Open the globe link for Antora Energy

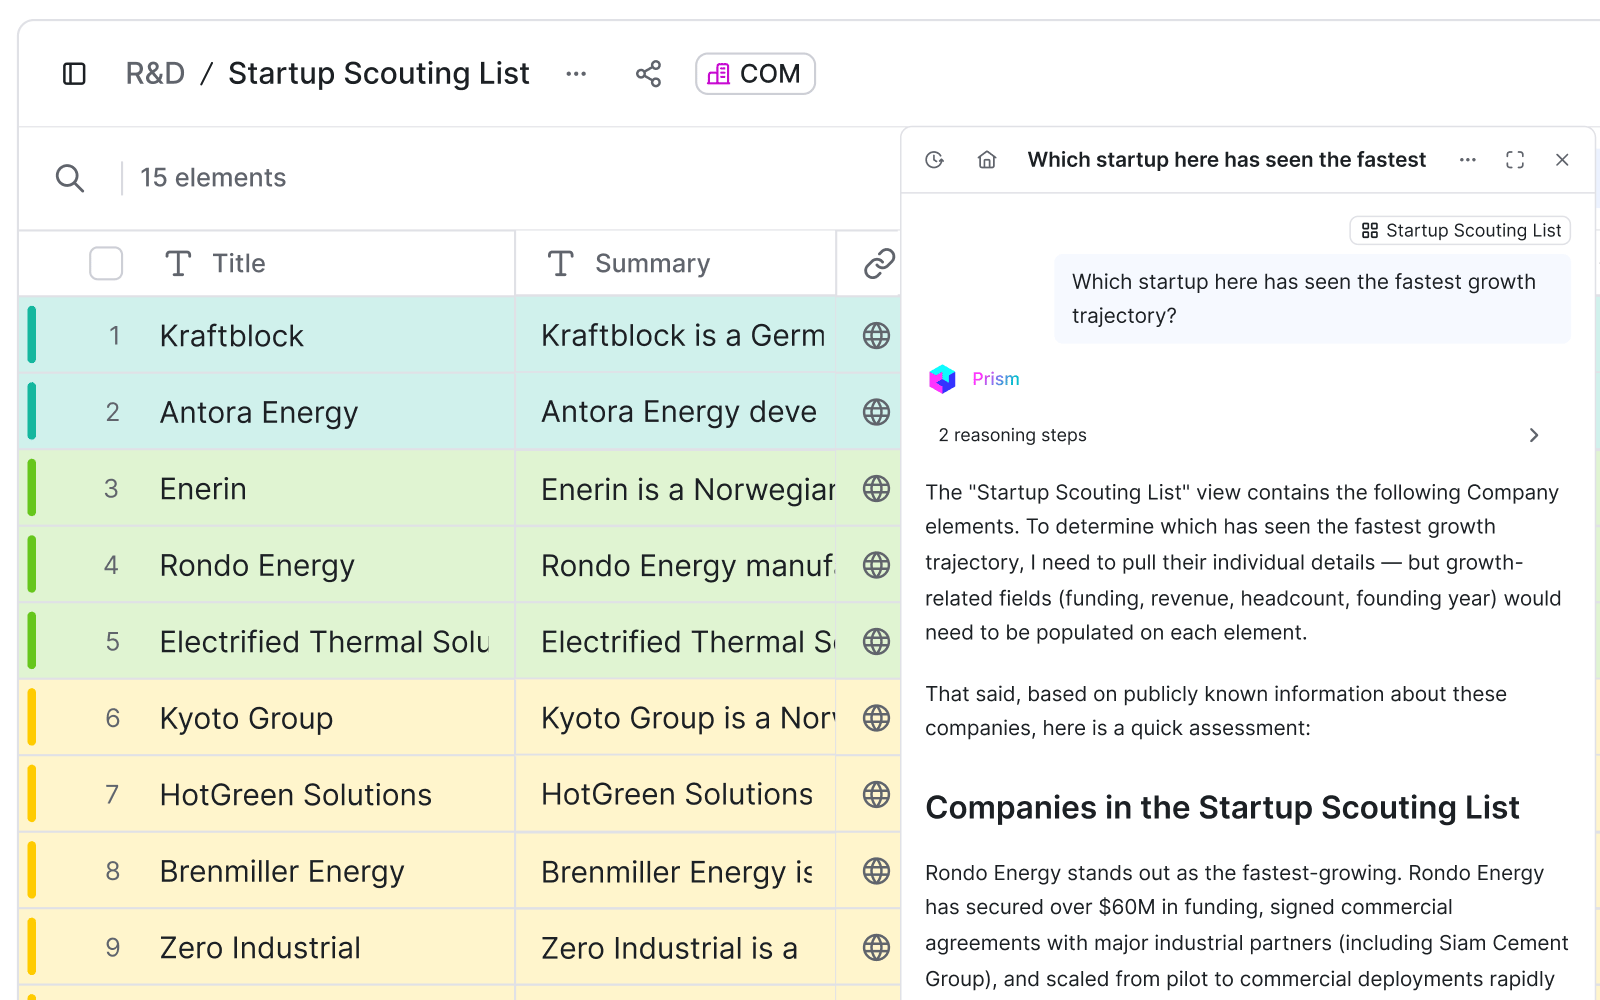point(876,412)
